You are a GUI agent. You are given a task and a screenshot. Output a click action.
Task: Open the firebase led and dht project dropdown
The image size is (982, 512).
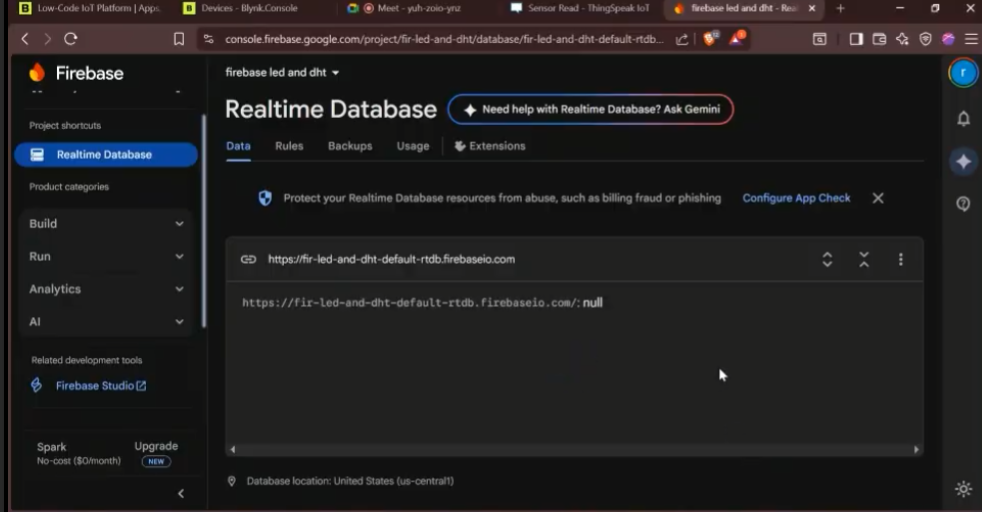[x=283, y=73]
